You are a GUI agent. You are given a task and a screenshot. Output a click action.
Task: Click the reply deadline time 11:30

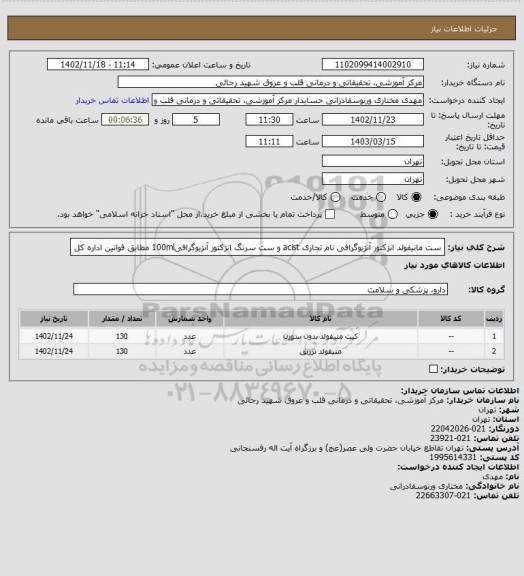pyautogui.click(x=269, y=120)
